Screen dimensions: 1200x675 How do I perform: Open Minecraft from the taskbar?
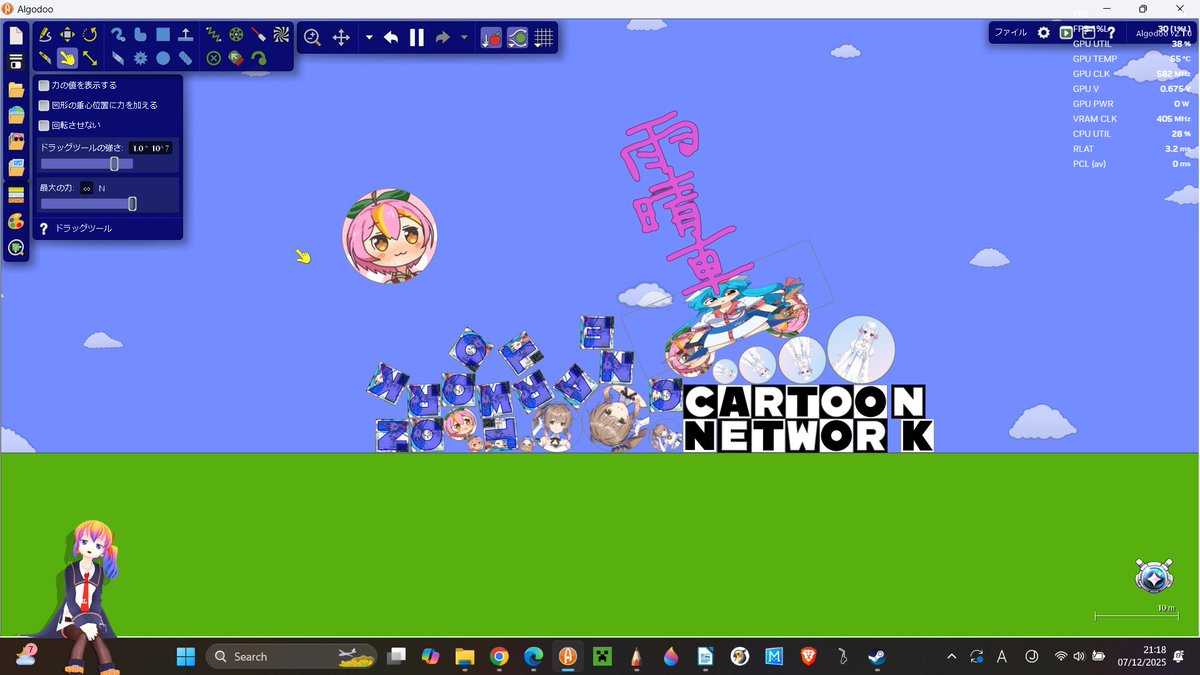point(602,656)
